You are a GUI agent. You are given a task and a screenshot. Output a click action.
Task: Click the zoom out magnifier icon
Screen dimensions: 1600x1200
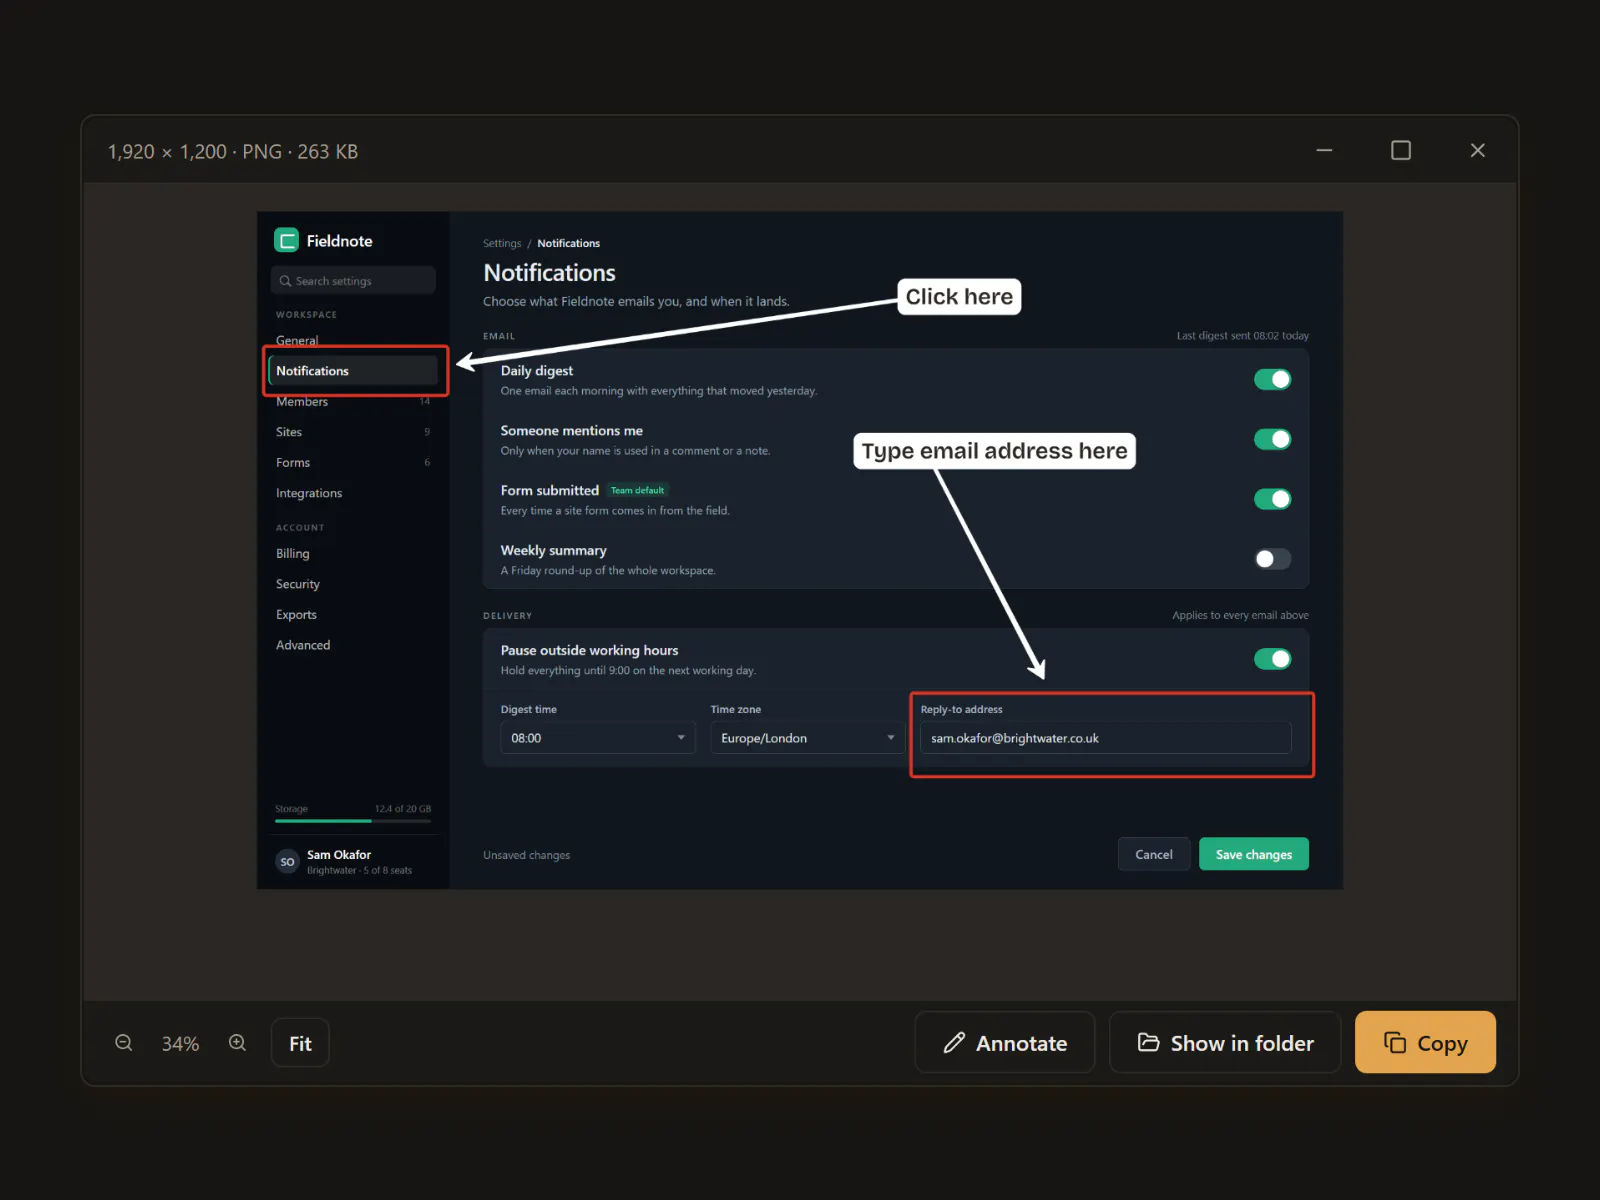tap(124, 1043)
